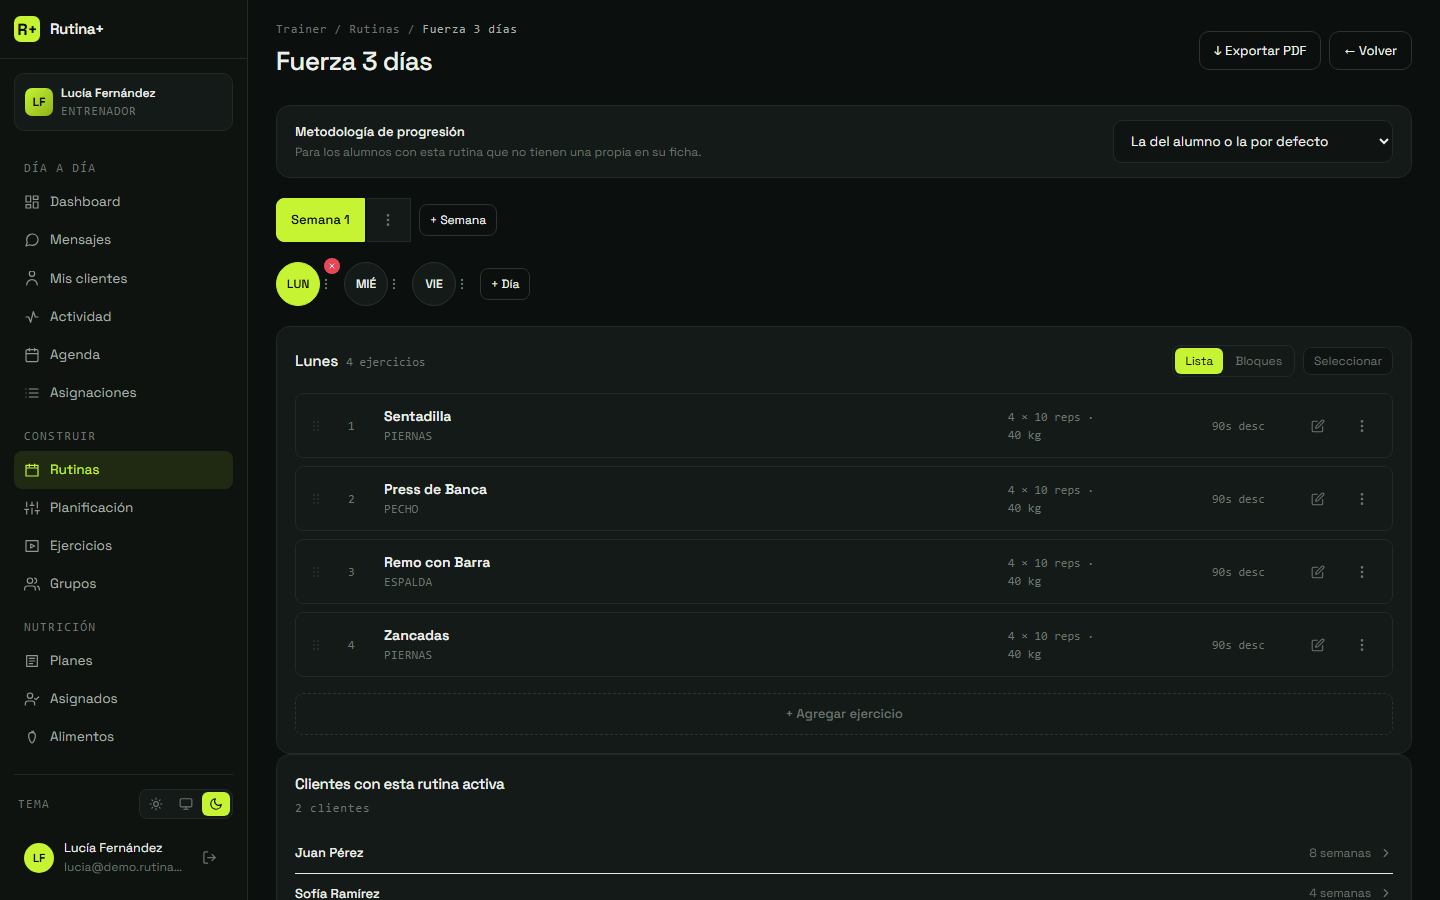Screen dimensions: 1440x900
Task: Click the logout icon beside Lucía Fernández
Action: pyautogui.click(x=210, y=857)
